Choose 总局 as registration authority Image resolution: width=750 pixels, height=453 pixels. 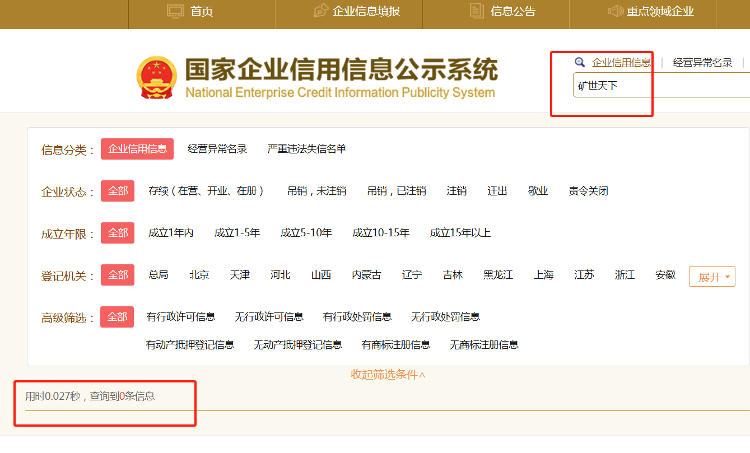tap(158, 275)
